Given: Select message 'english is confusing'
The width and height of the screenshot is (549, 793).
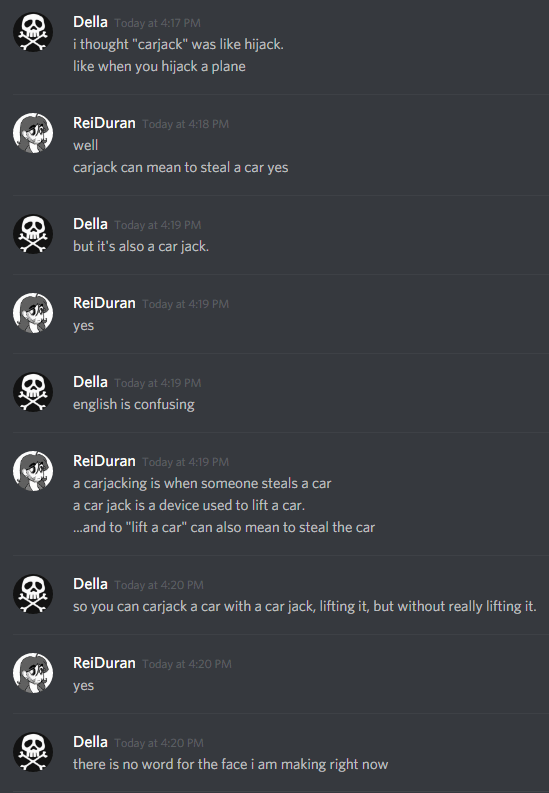Looking at the screenshot, I should (134, 405).
